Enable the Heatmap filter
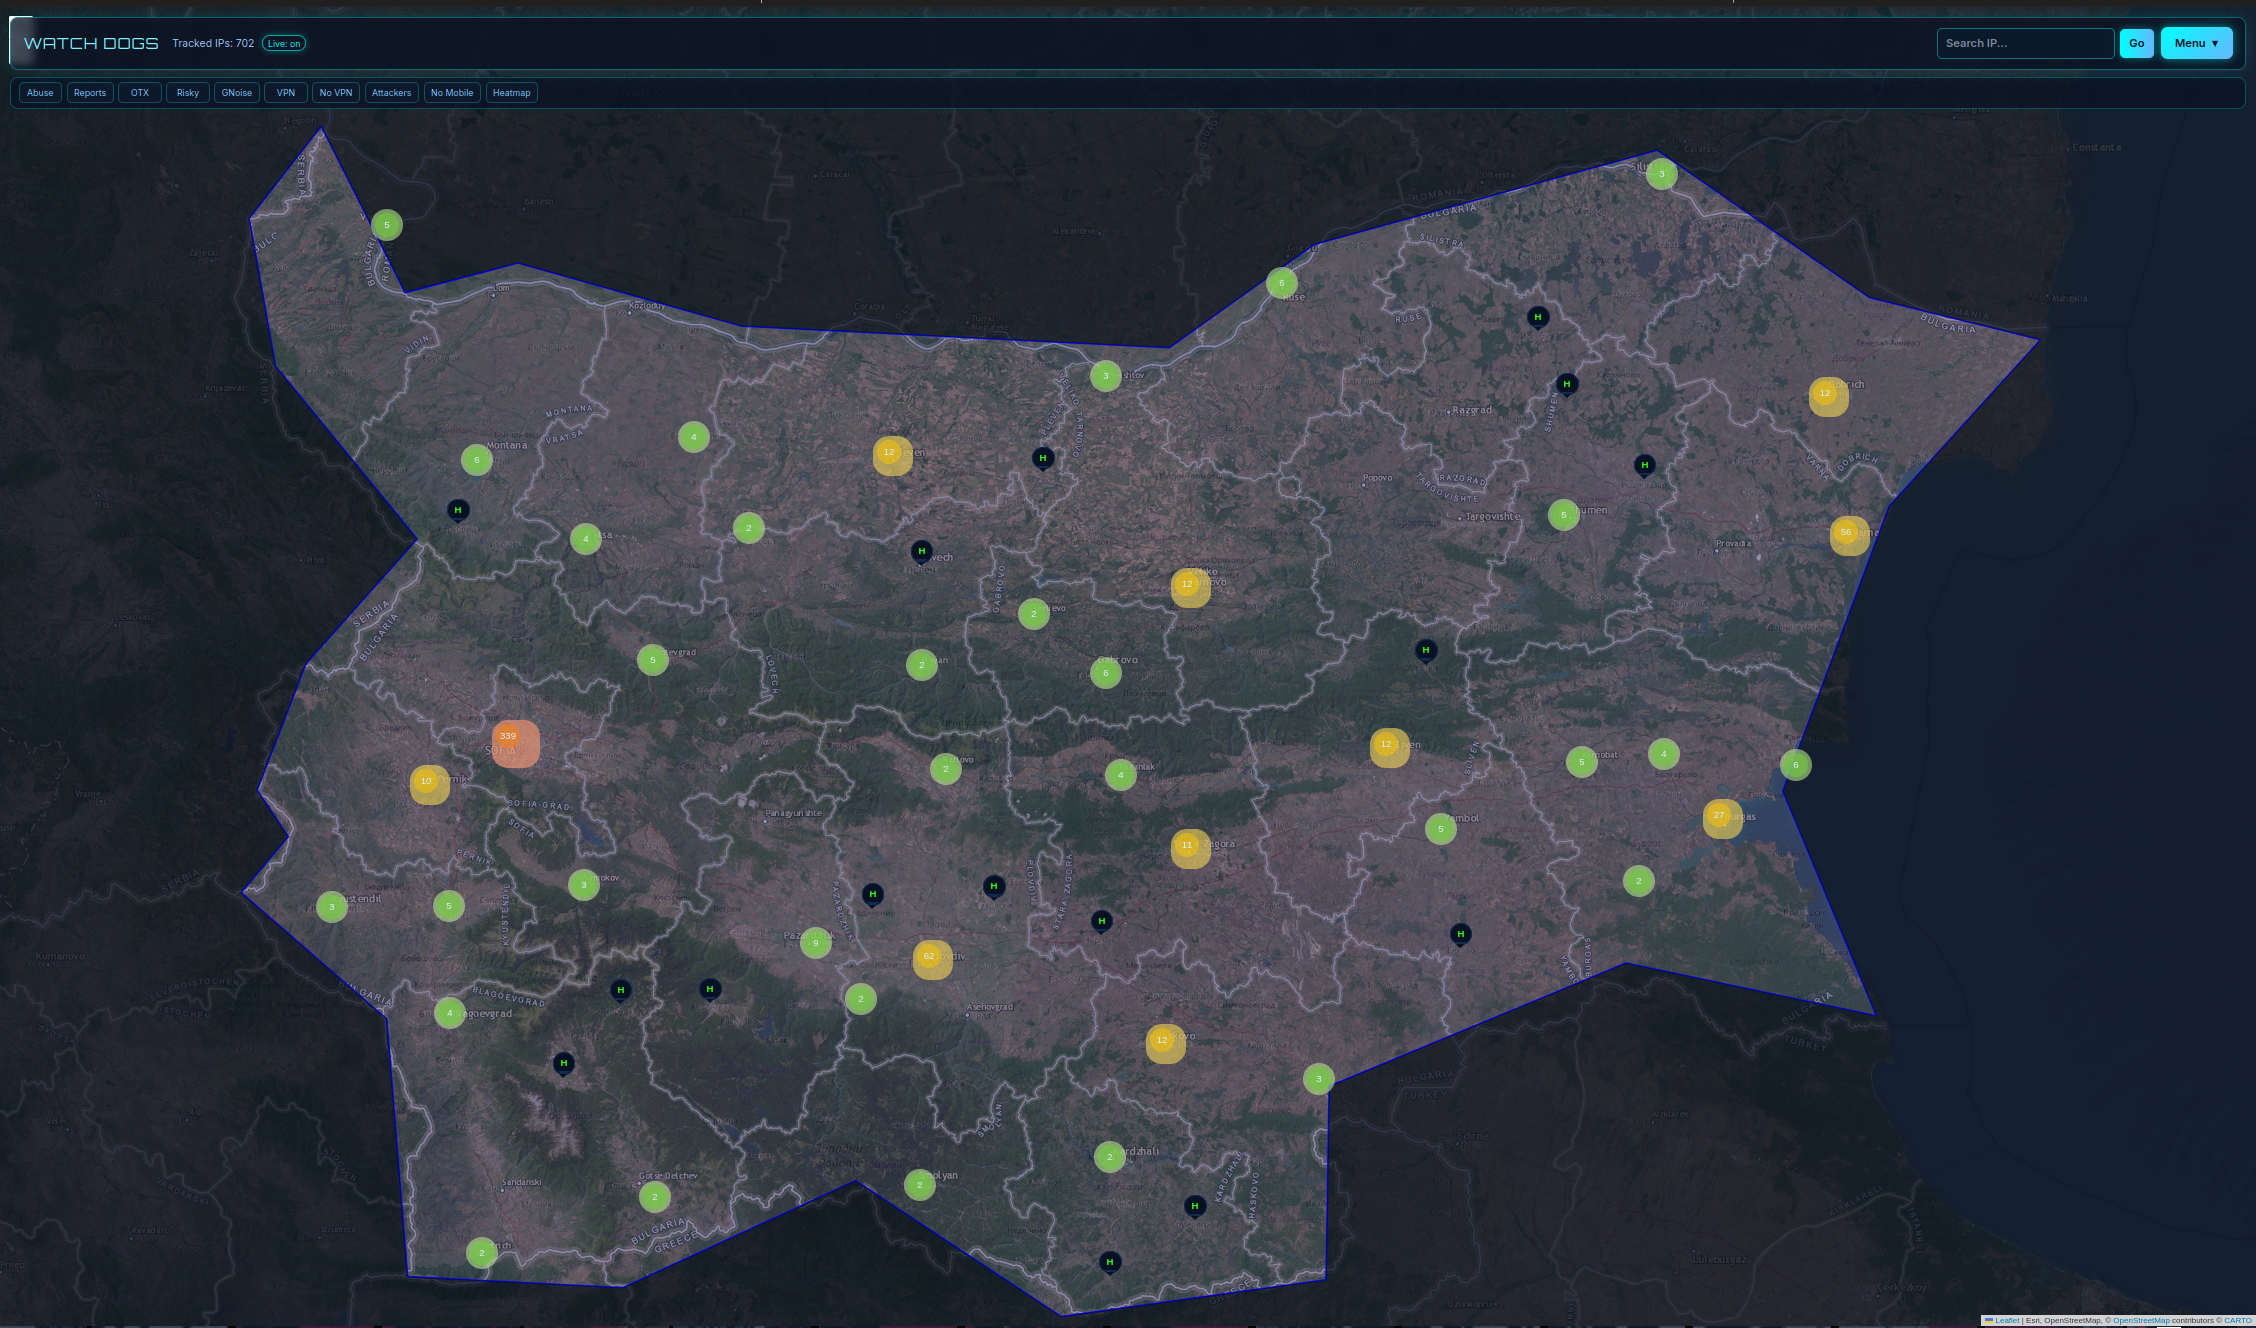 pos(511,92)
